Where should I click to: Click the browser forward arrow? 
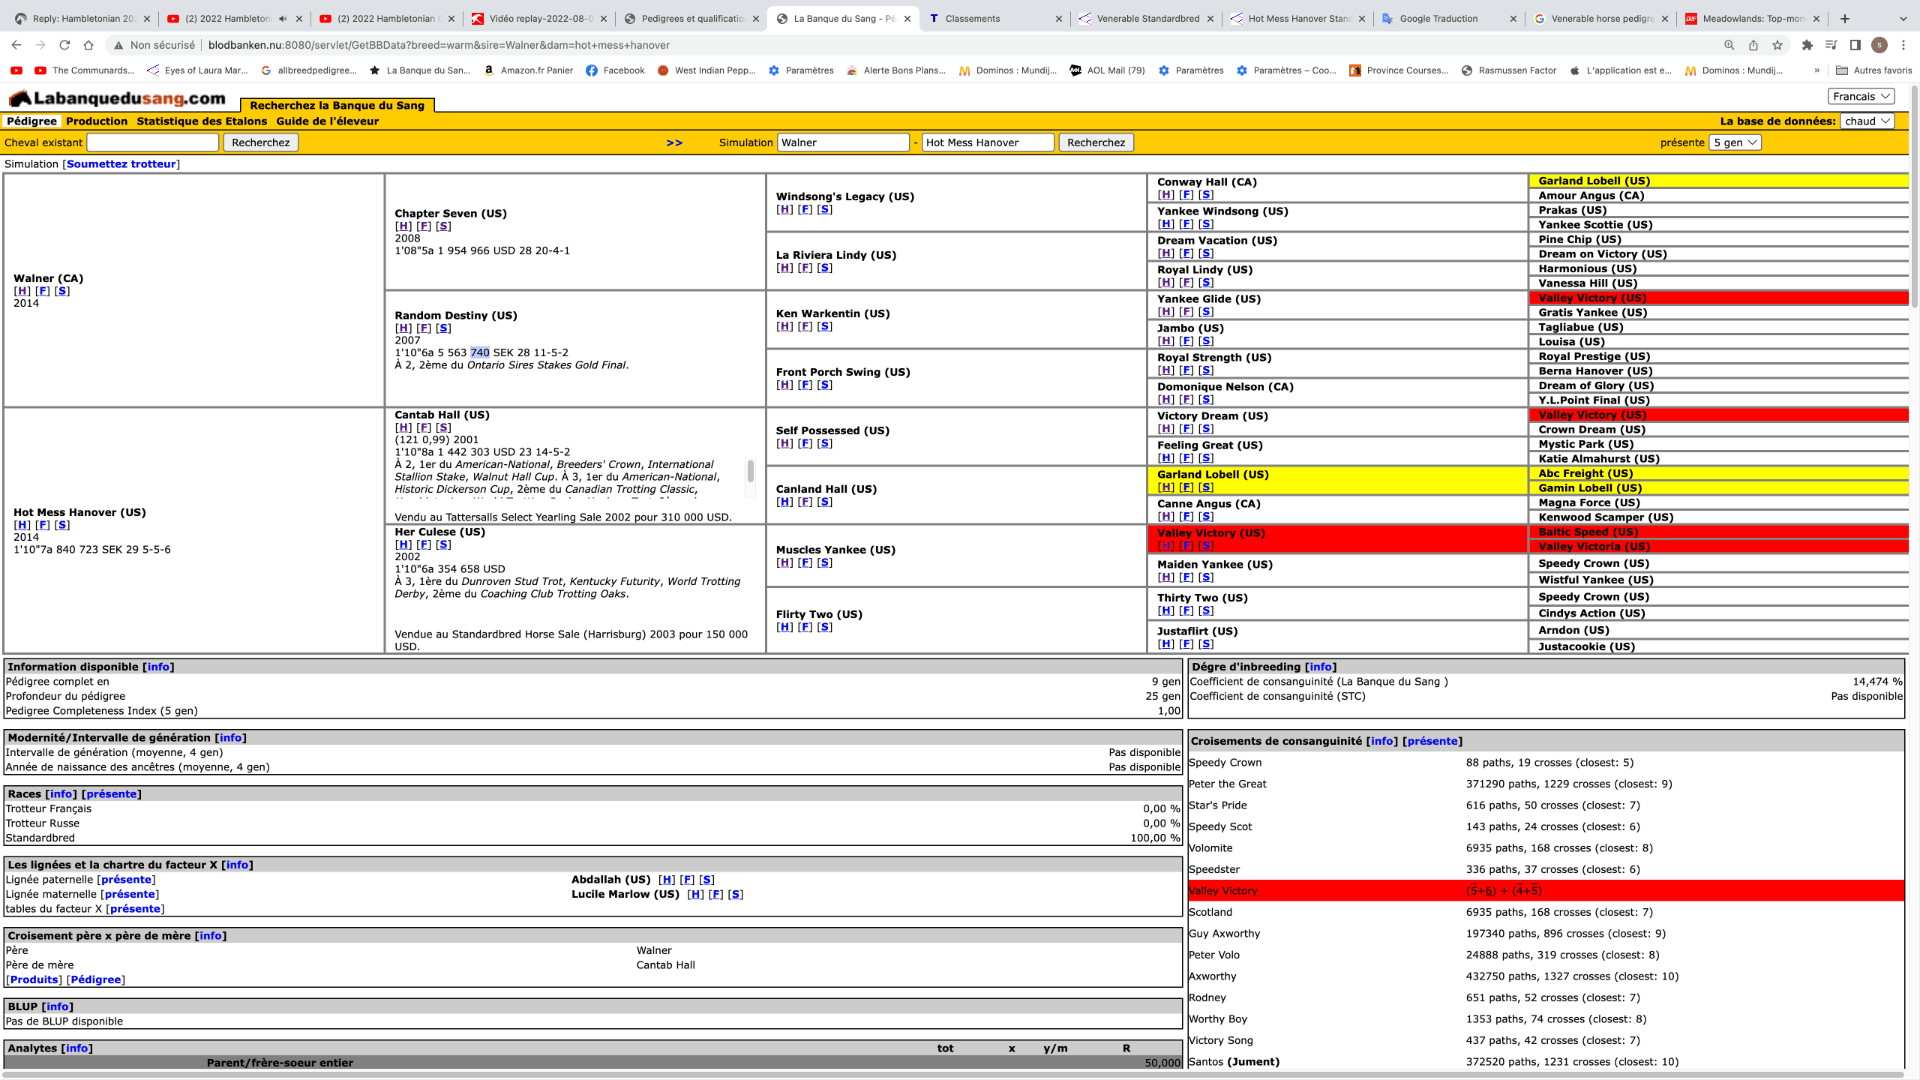(40, 45)
